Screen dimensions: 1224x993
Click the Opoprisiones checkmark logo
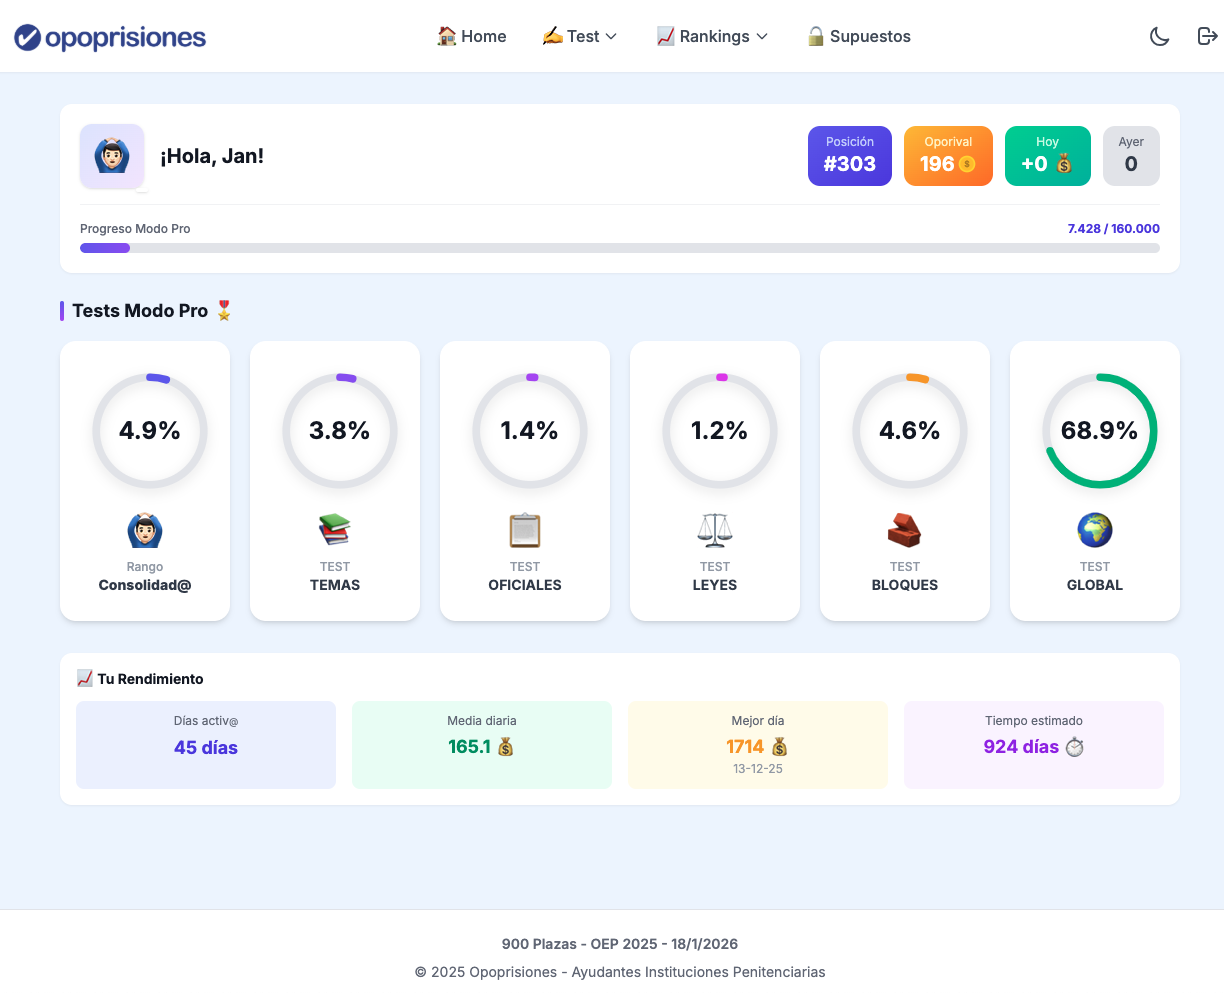(x=27, y=38)
